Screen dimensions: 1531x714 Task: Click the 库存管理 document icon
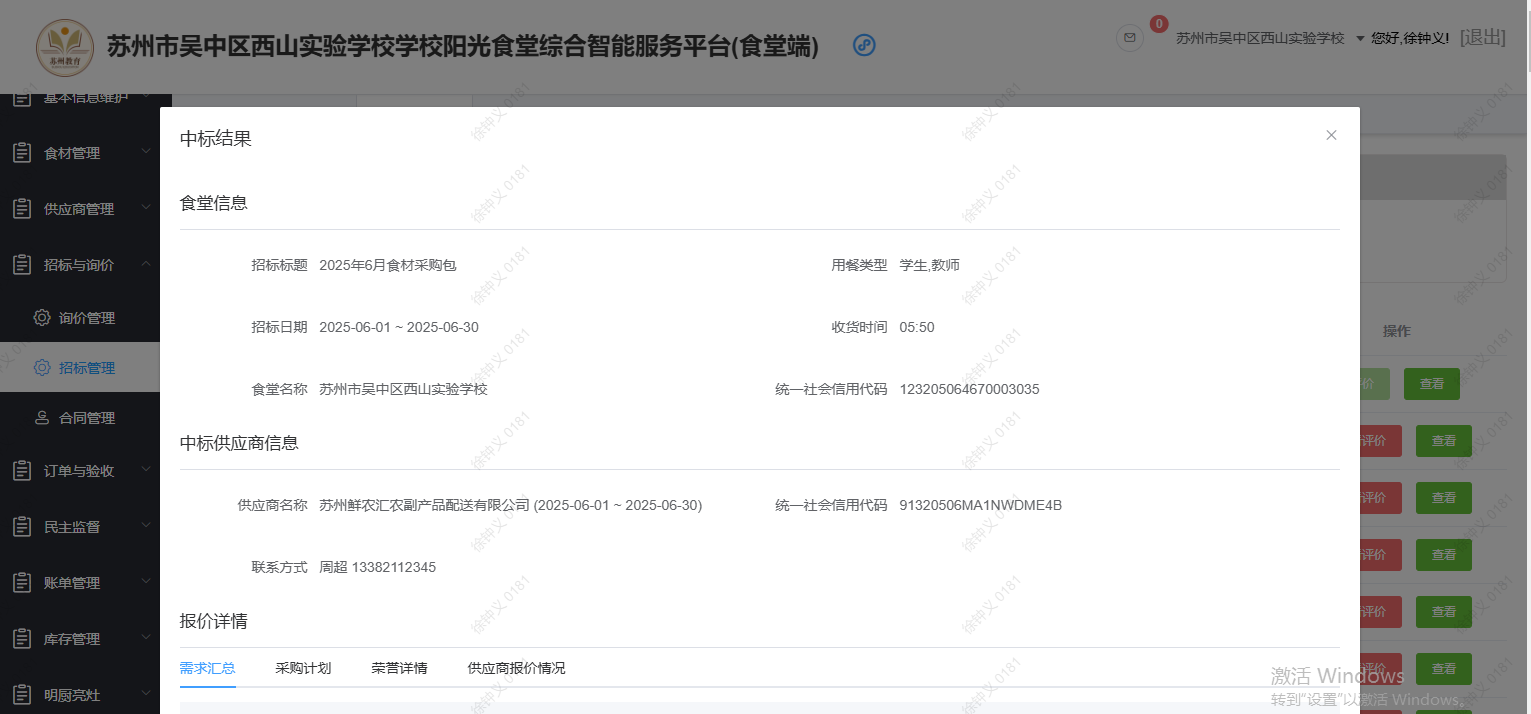[22, 638]
